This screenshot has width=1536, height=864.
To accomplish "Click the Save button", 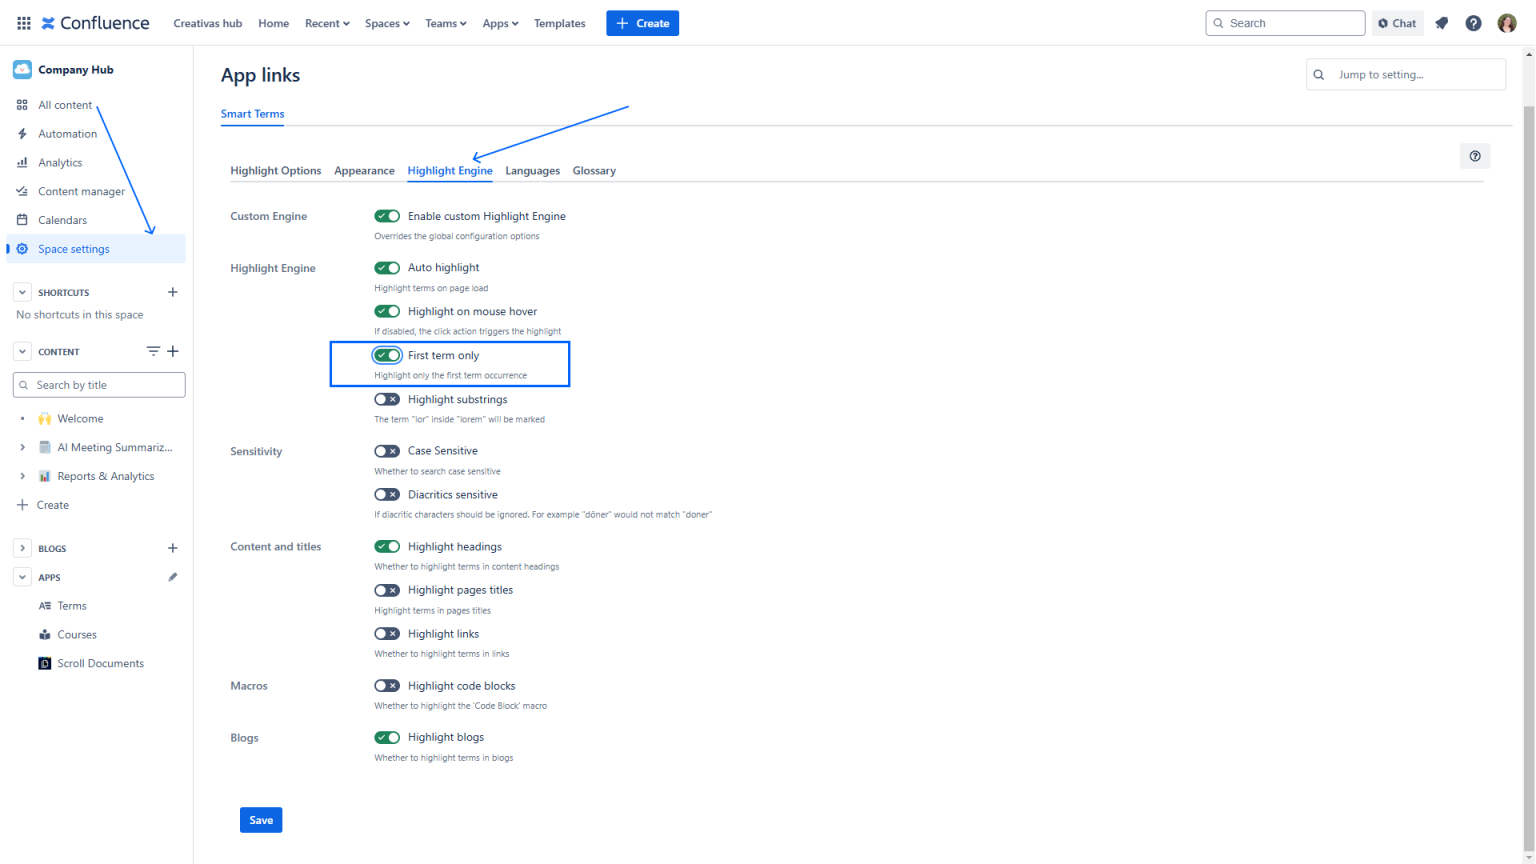I will (260, 819).
